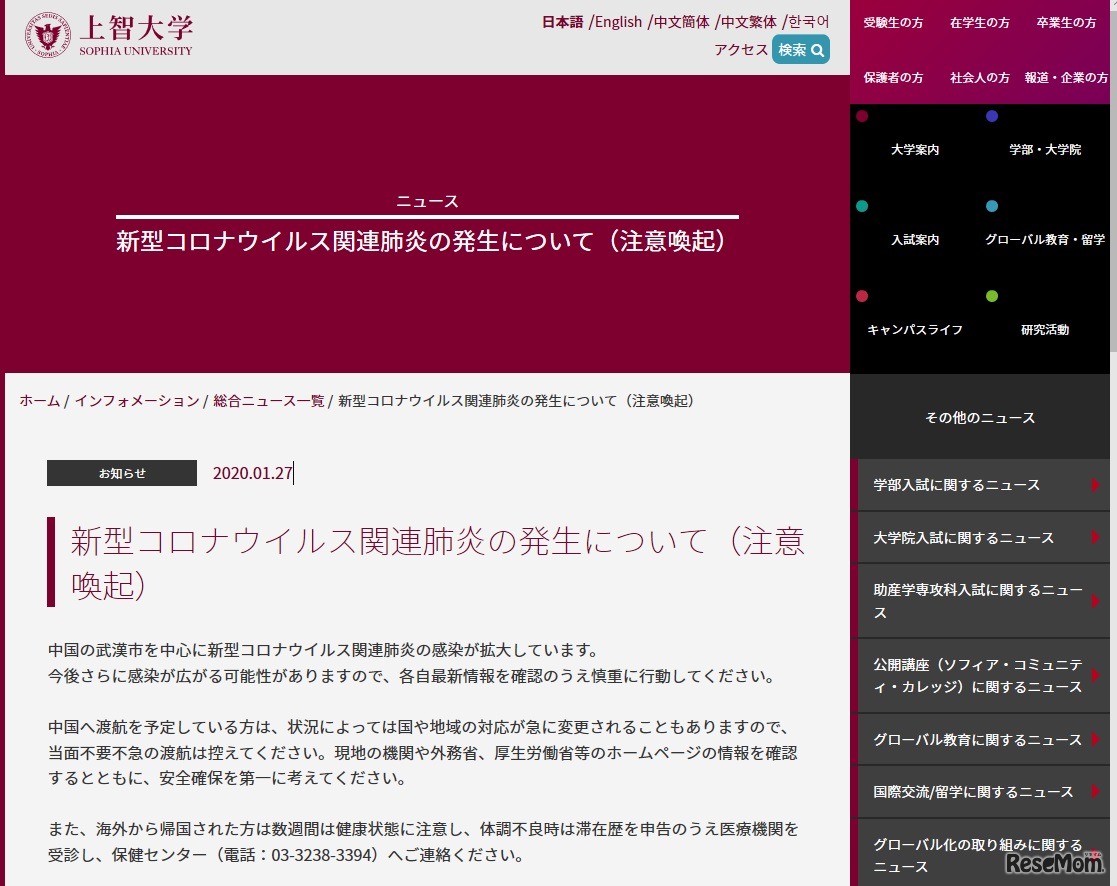Select the red キャンパスライフ circle icon
This screenshot has height=886, width=1117.
864,296
